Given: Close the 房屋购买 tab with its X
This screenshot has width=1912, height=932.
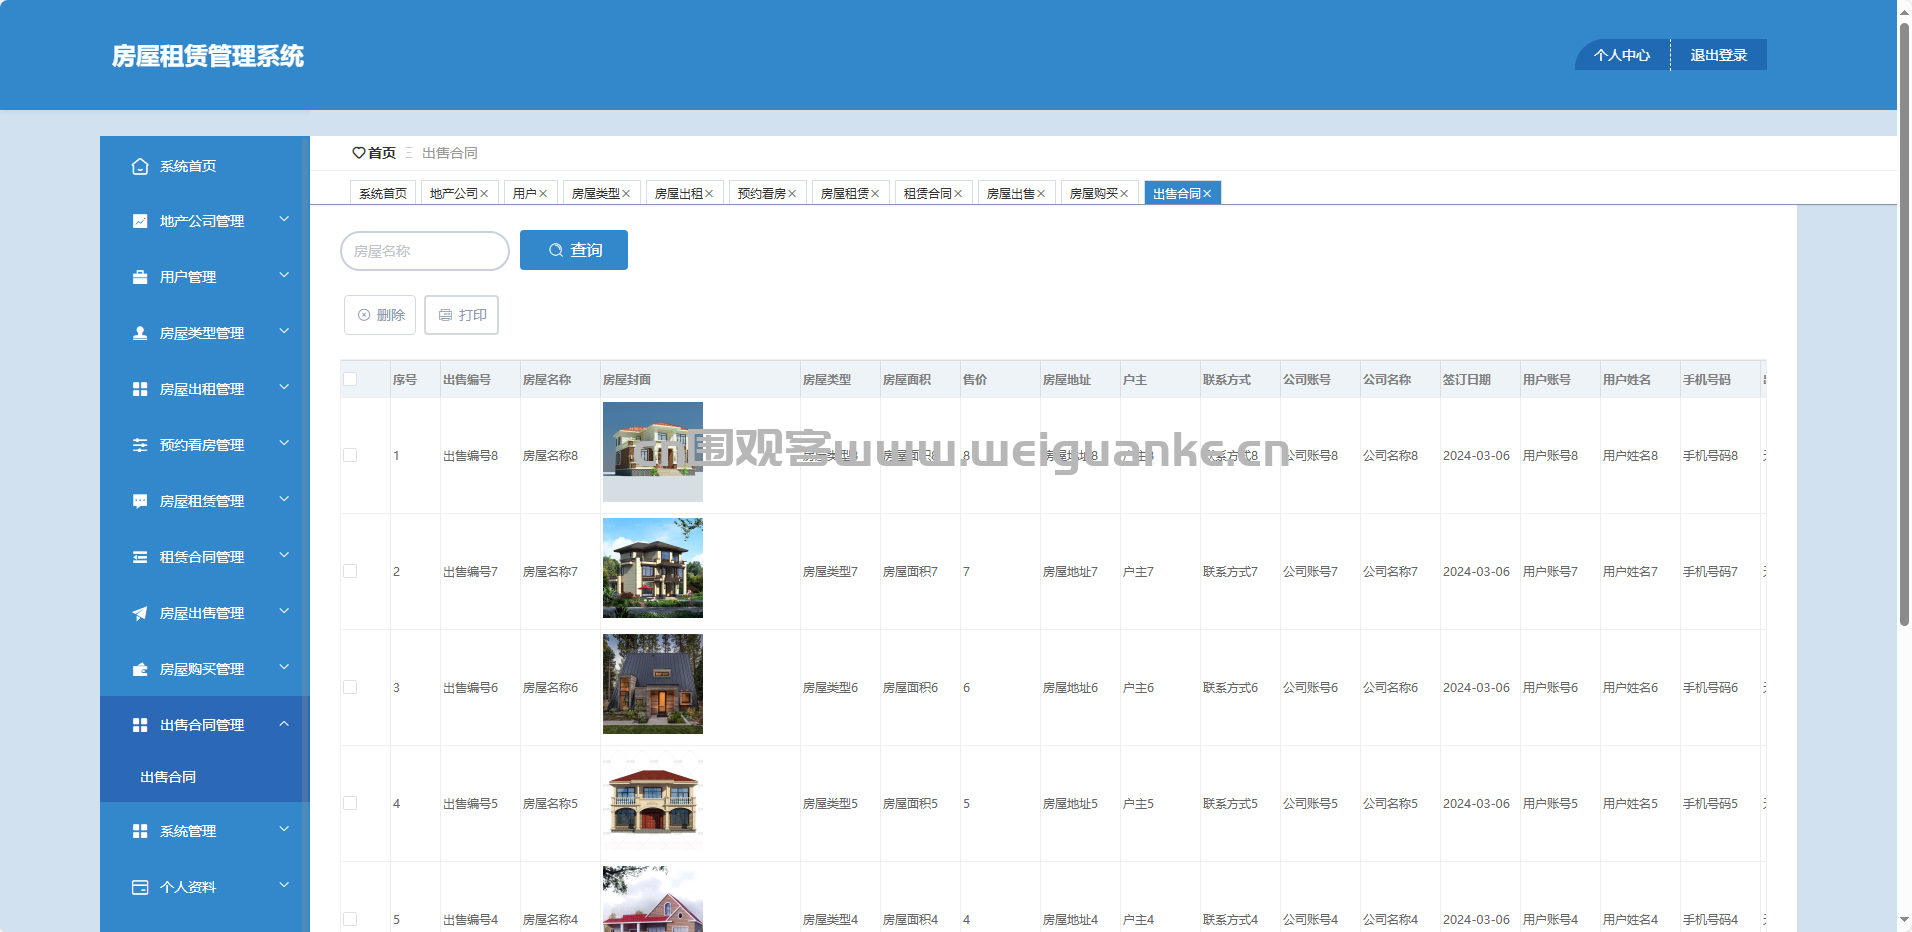Looking at the screenshot, I should tap(1124, 194).
